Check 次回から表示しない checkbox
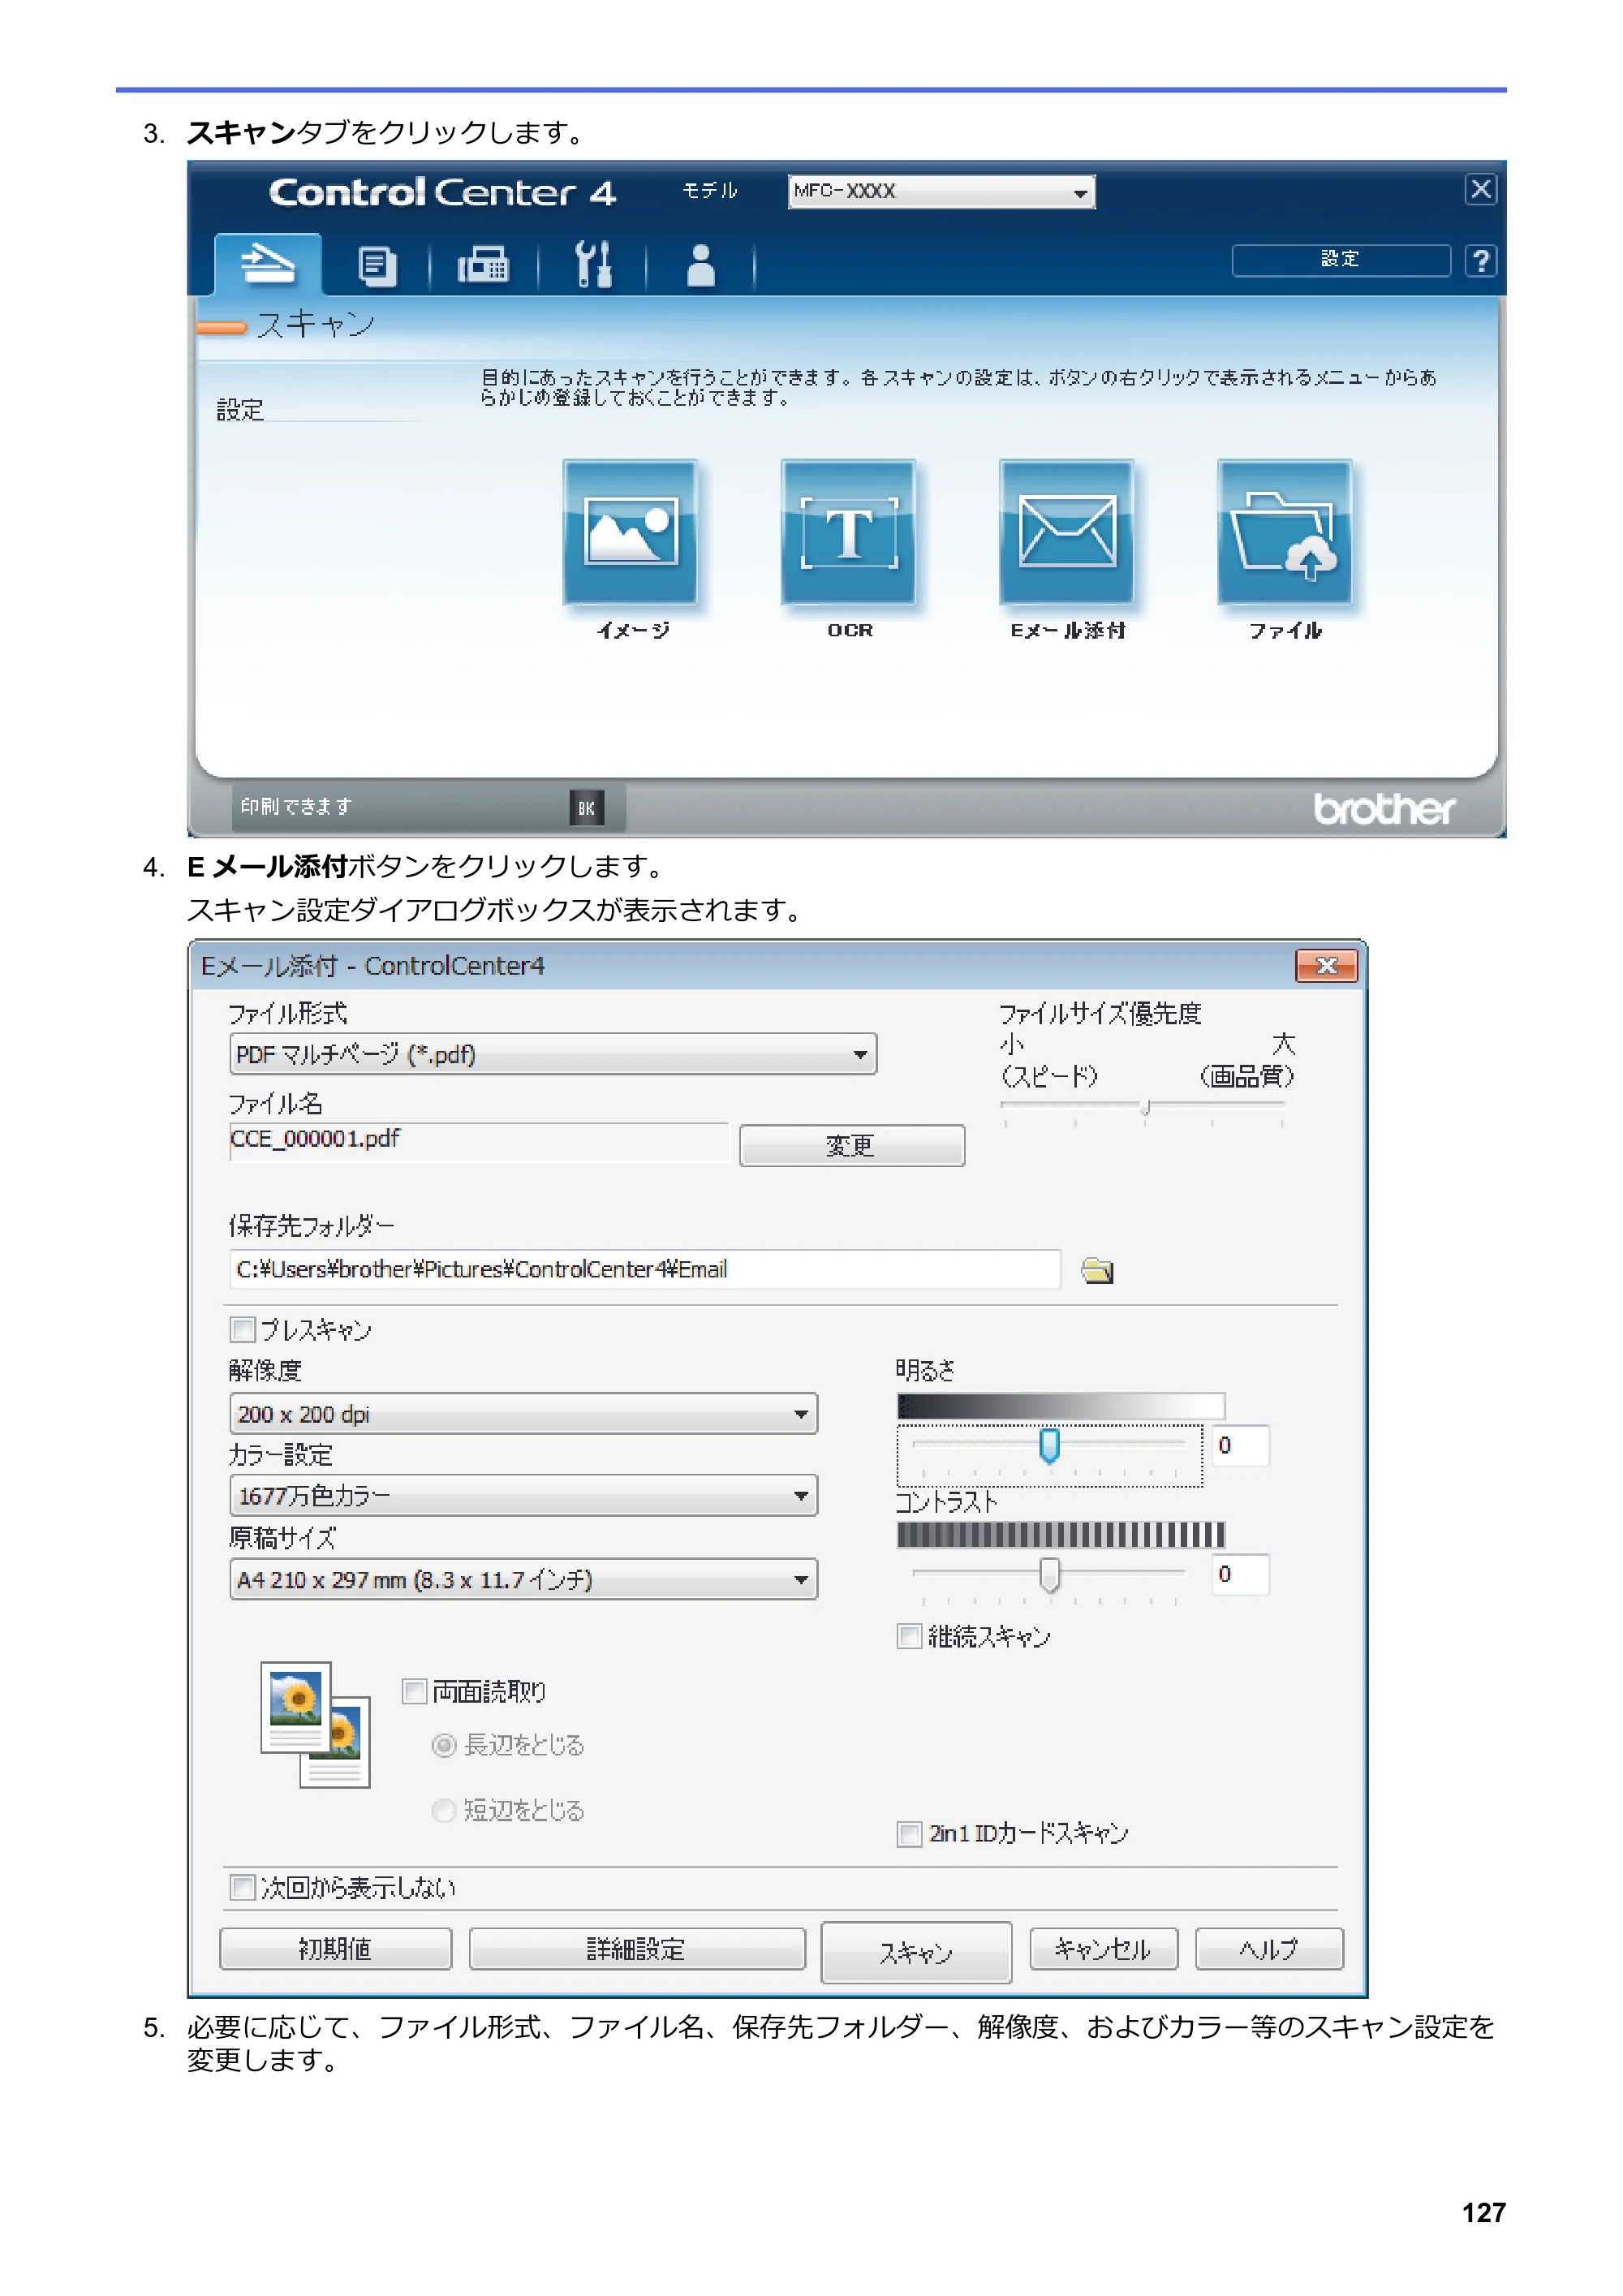 click(x=242, y=1888)
